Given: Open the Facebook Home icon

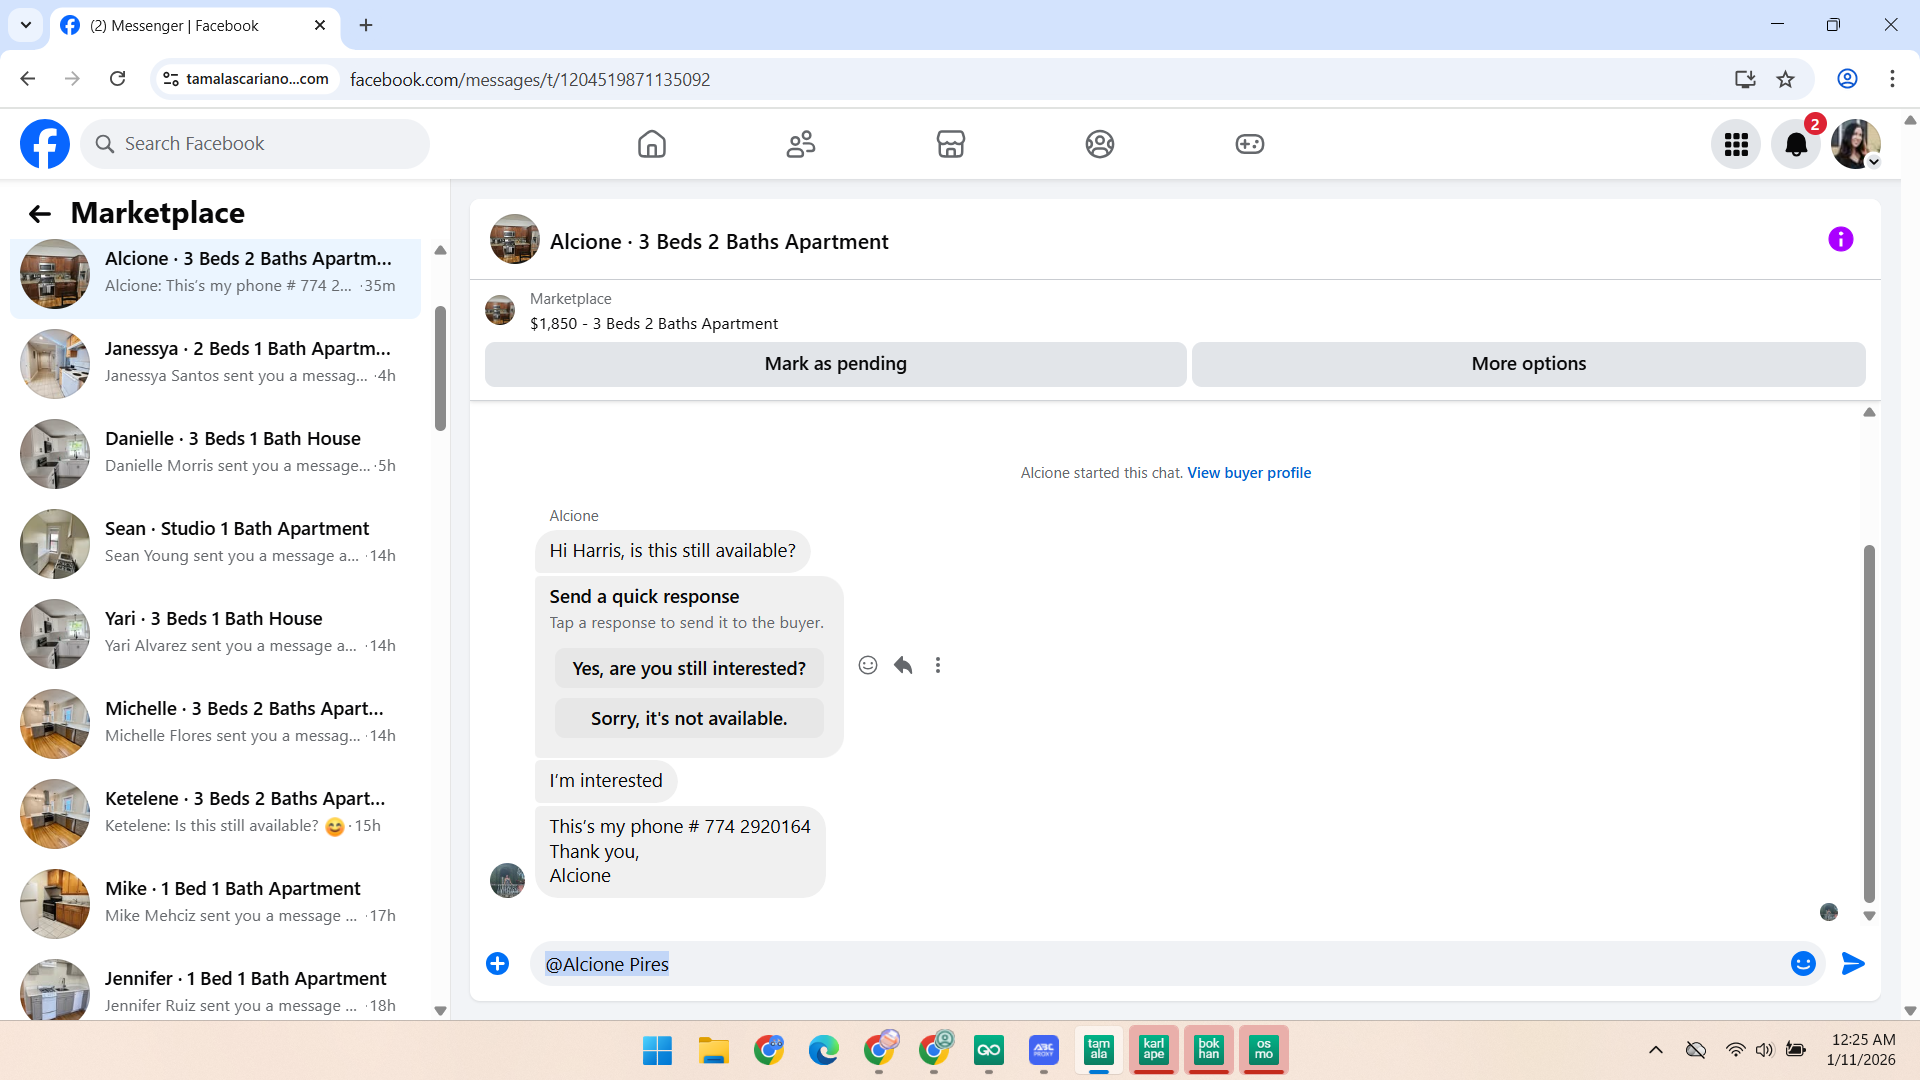Looking at the screenshot, I should coord(651,144).
